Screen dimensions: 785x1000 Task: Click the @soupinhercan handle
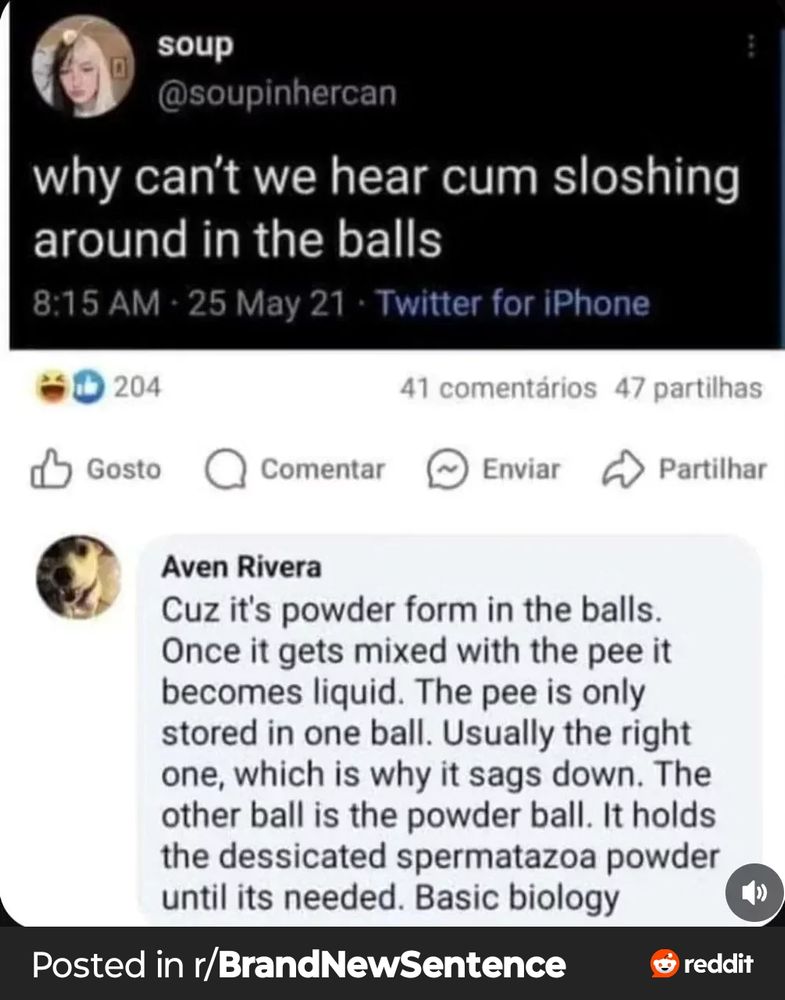click(x=277, y=94)
